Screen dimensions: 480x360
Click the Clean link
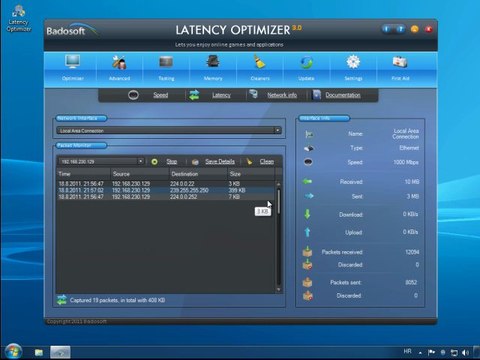coord(267,162)
